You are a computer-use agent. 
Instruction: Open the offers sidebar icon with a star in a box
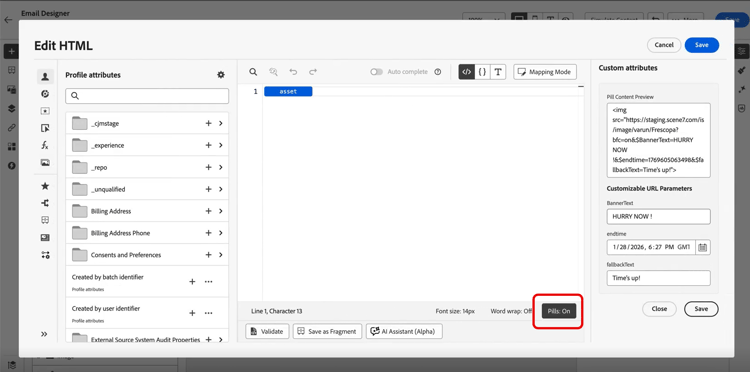pyautogui.click(x=45, y=111)
